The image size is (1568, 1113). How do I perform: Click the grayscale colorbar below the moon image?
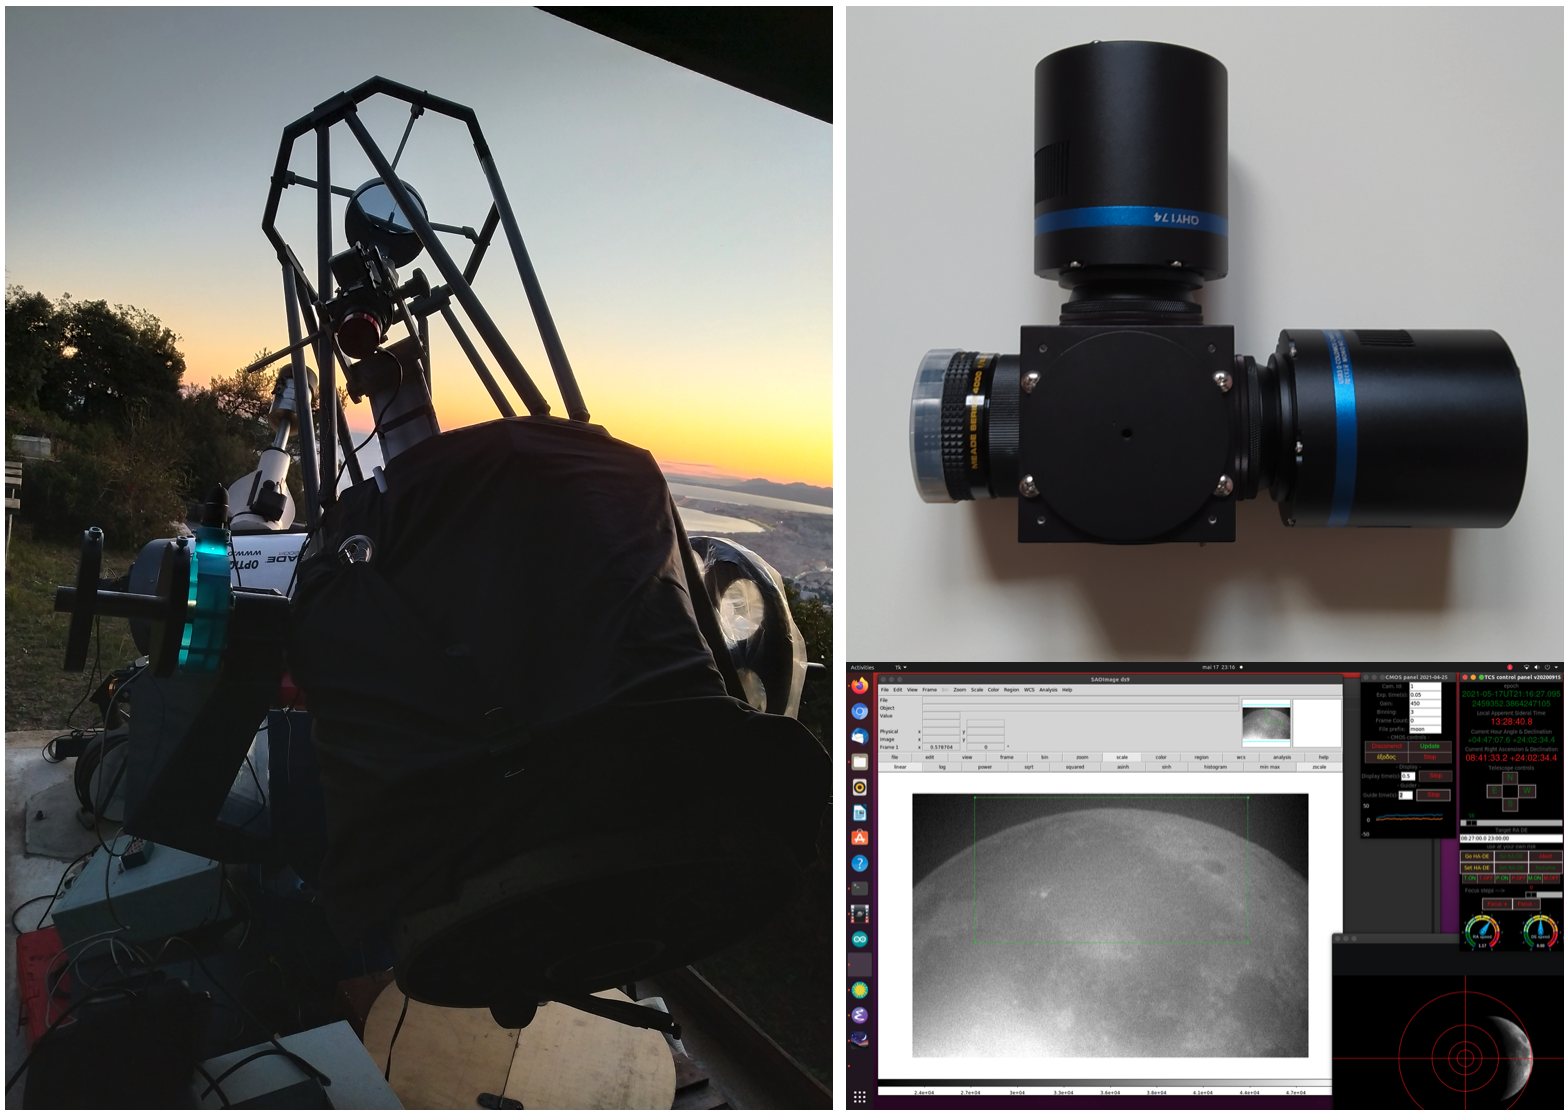[x=1103, y=1084]
